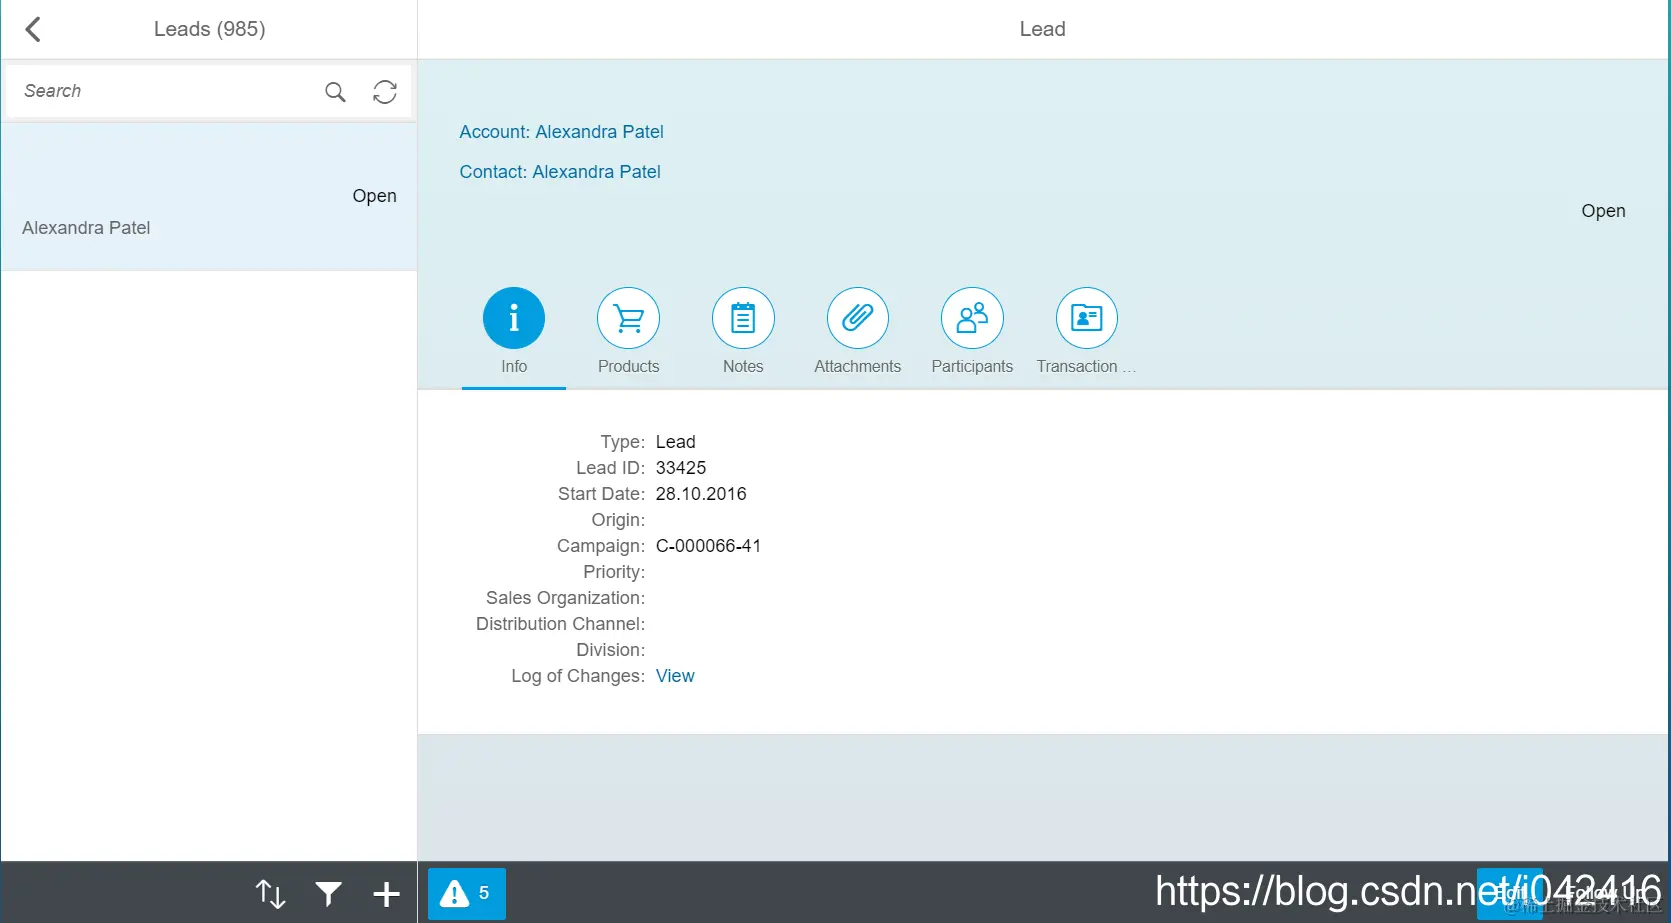Open the Attachments paperclip icon
This screenshot has width=1671, height=923.
coord(857,318)
